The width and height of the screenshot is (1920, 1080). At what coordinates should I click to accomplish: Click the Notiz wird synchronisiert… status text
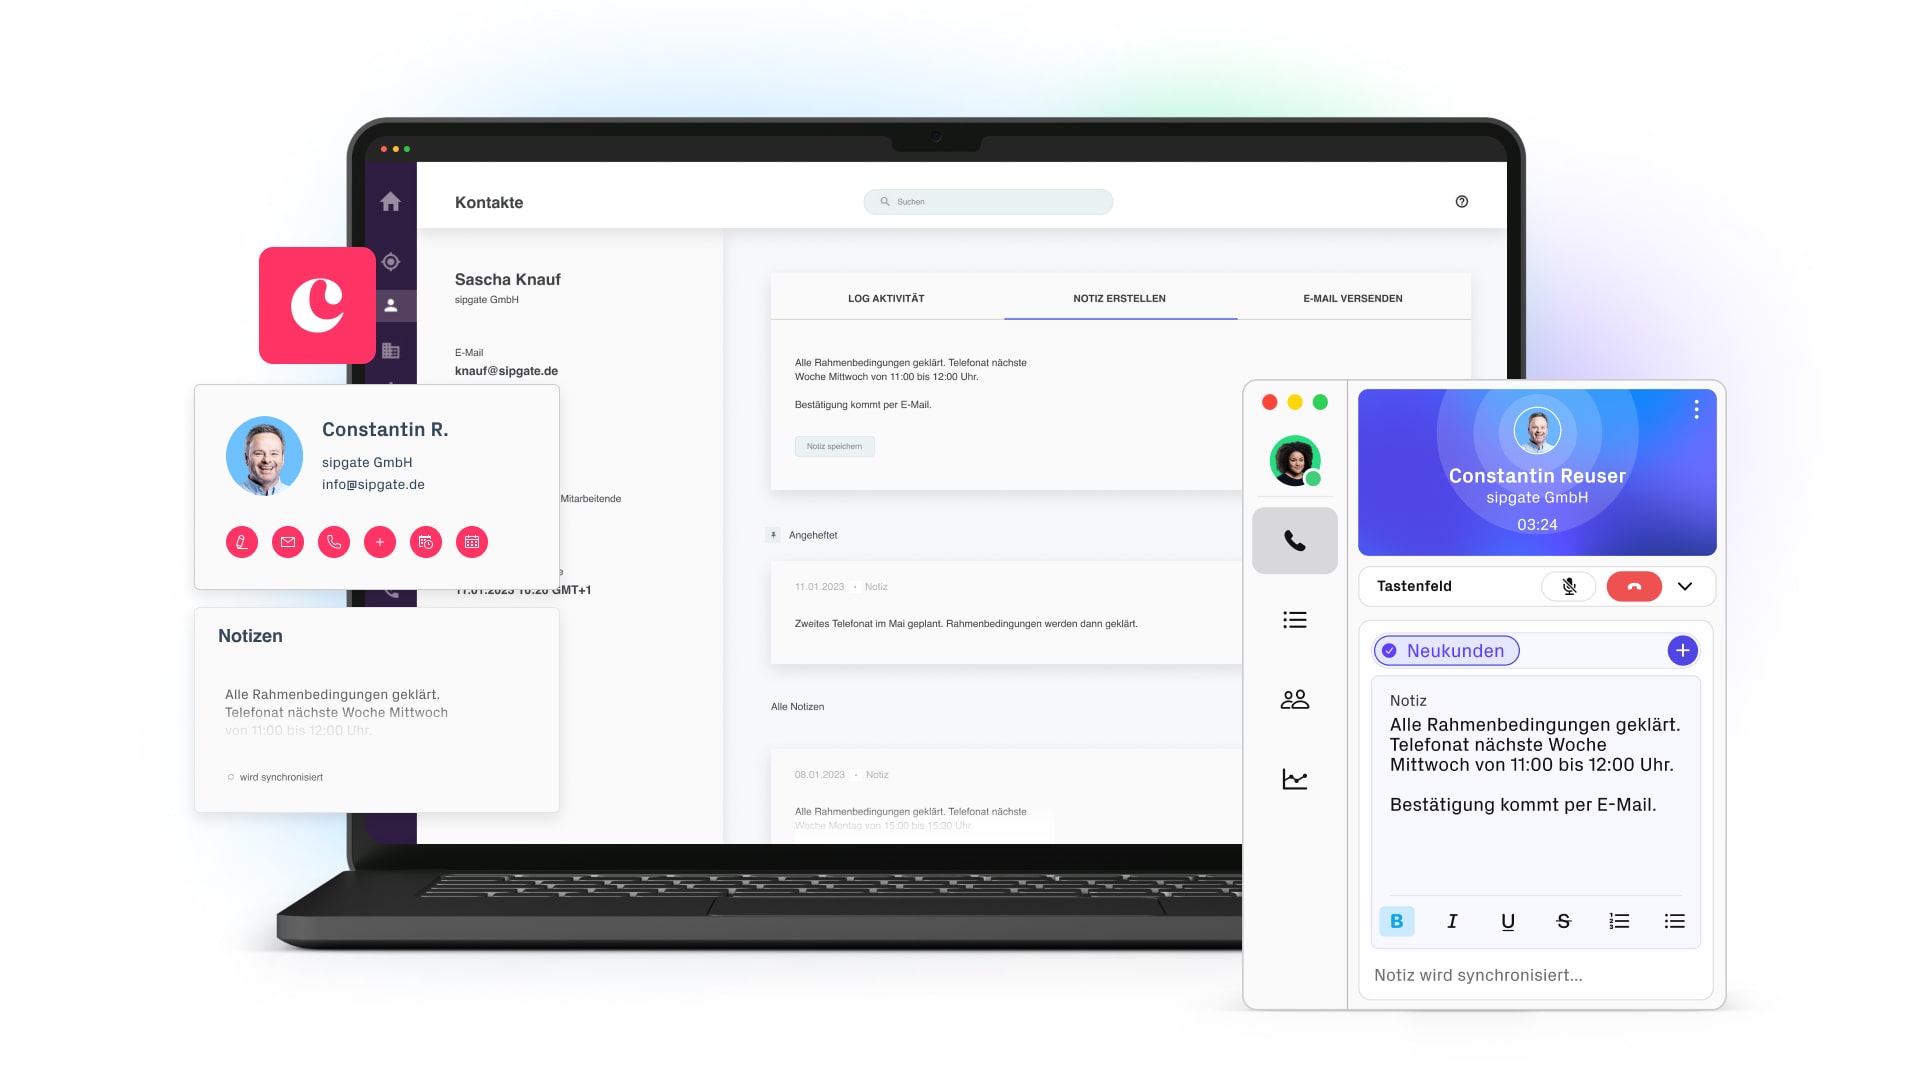pos(1478,975)
